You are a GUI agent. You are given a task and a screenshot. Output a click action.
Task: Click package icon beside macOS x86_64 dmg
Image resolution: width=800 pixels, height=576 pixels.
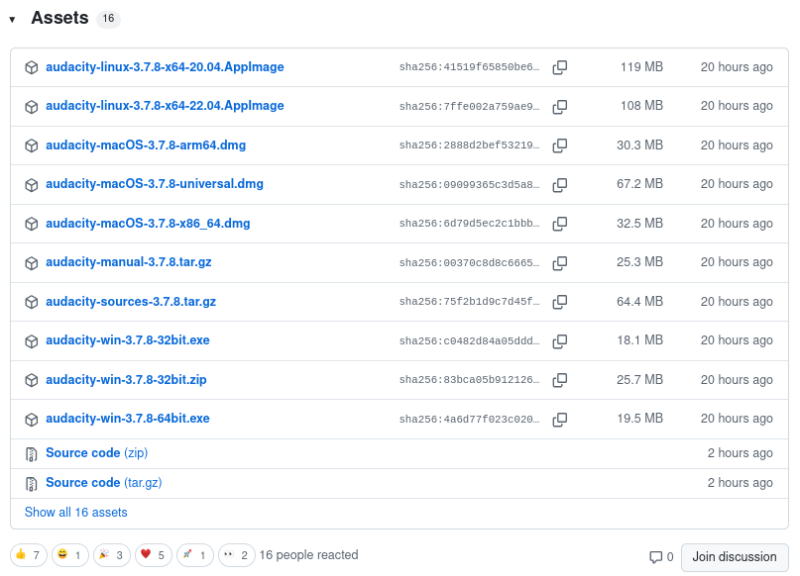[32, 223]
